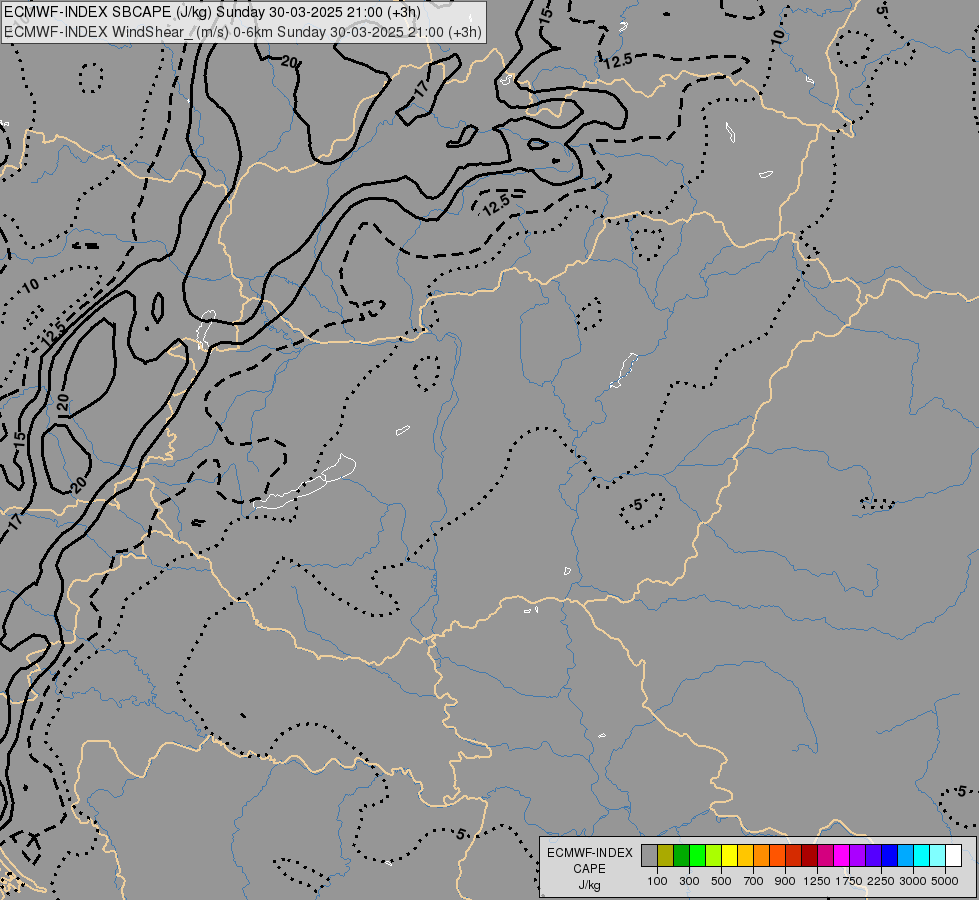979x900 pixels.
Task: Click the 500 tick label in legend
Action: pos(721,881)
